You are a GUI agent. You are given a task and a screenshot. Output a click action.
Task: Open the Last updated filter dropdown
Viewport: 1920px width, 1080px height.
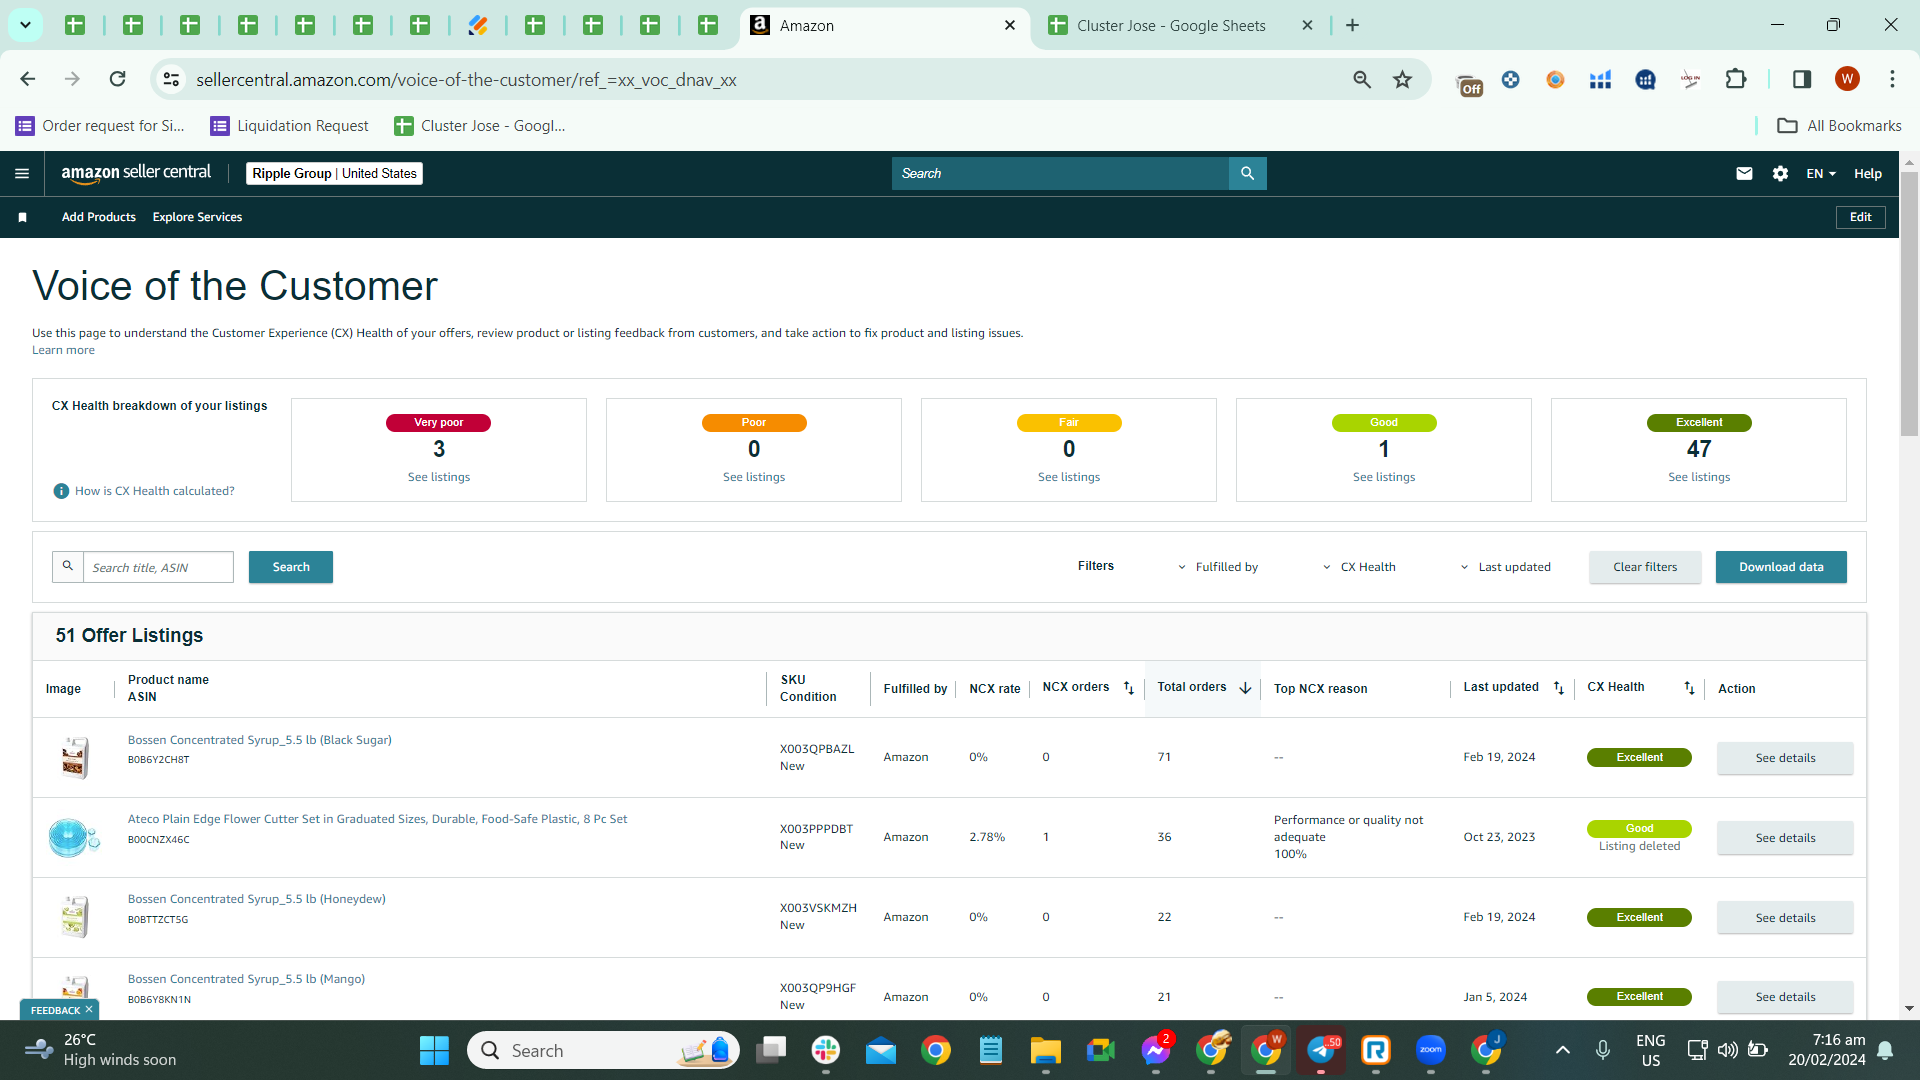1505,567
